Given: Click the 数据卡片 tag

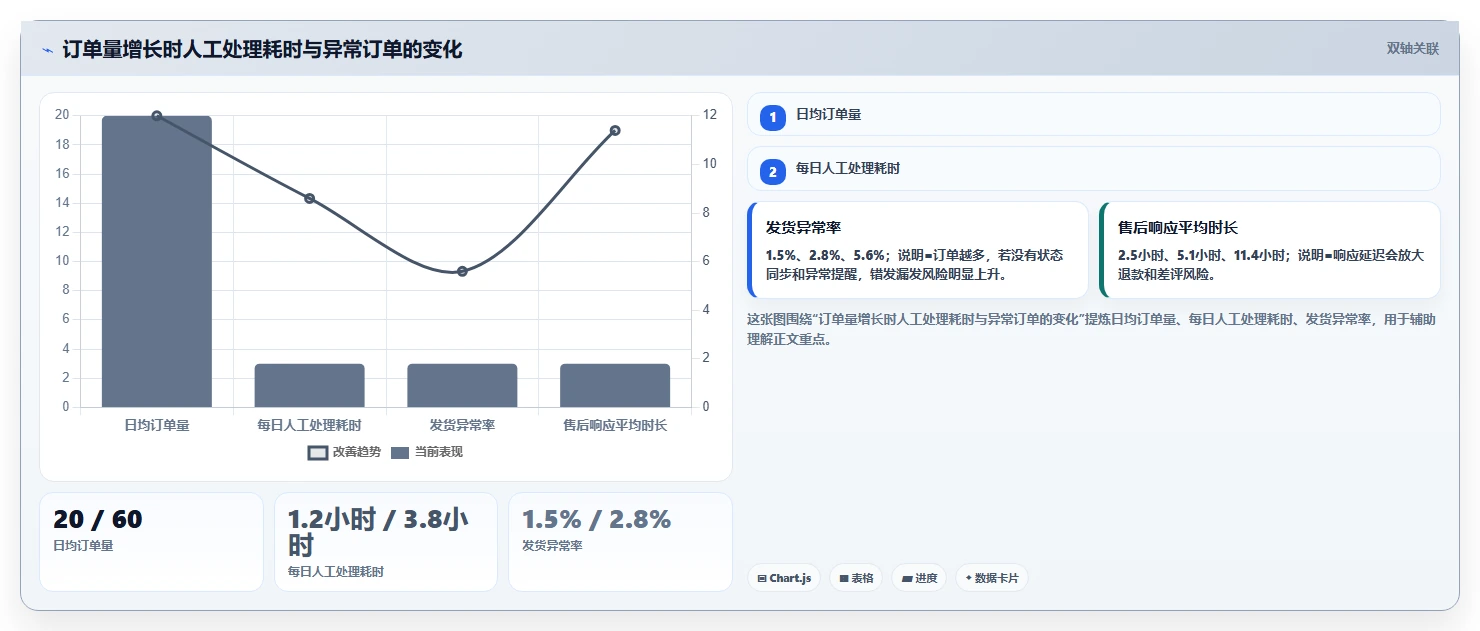Looking at the screenshot, I should tap(991, 578).
